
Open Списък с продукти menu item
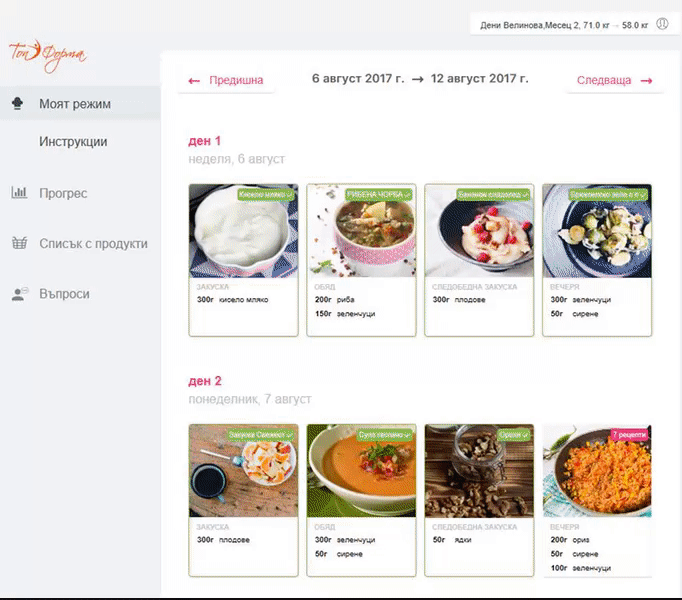coord(94,244)
